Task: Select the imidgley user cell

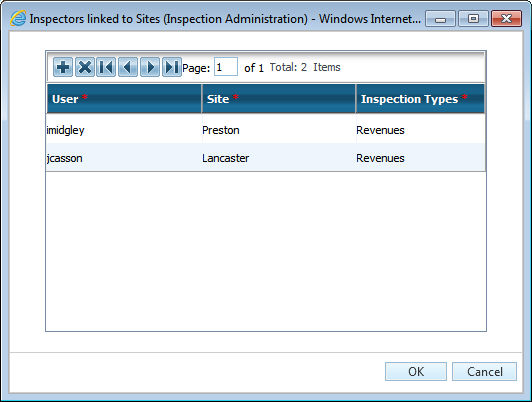Action: pos(124,130)
